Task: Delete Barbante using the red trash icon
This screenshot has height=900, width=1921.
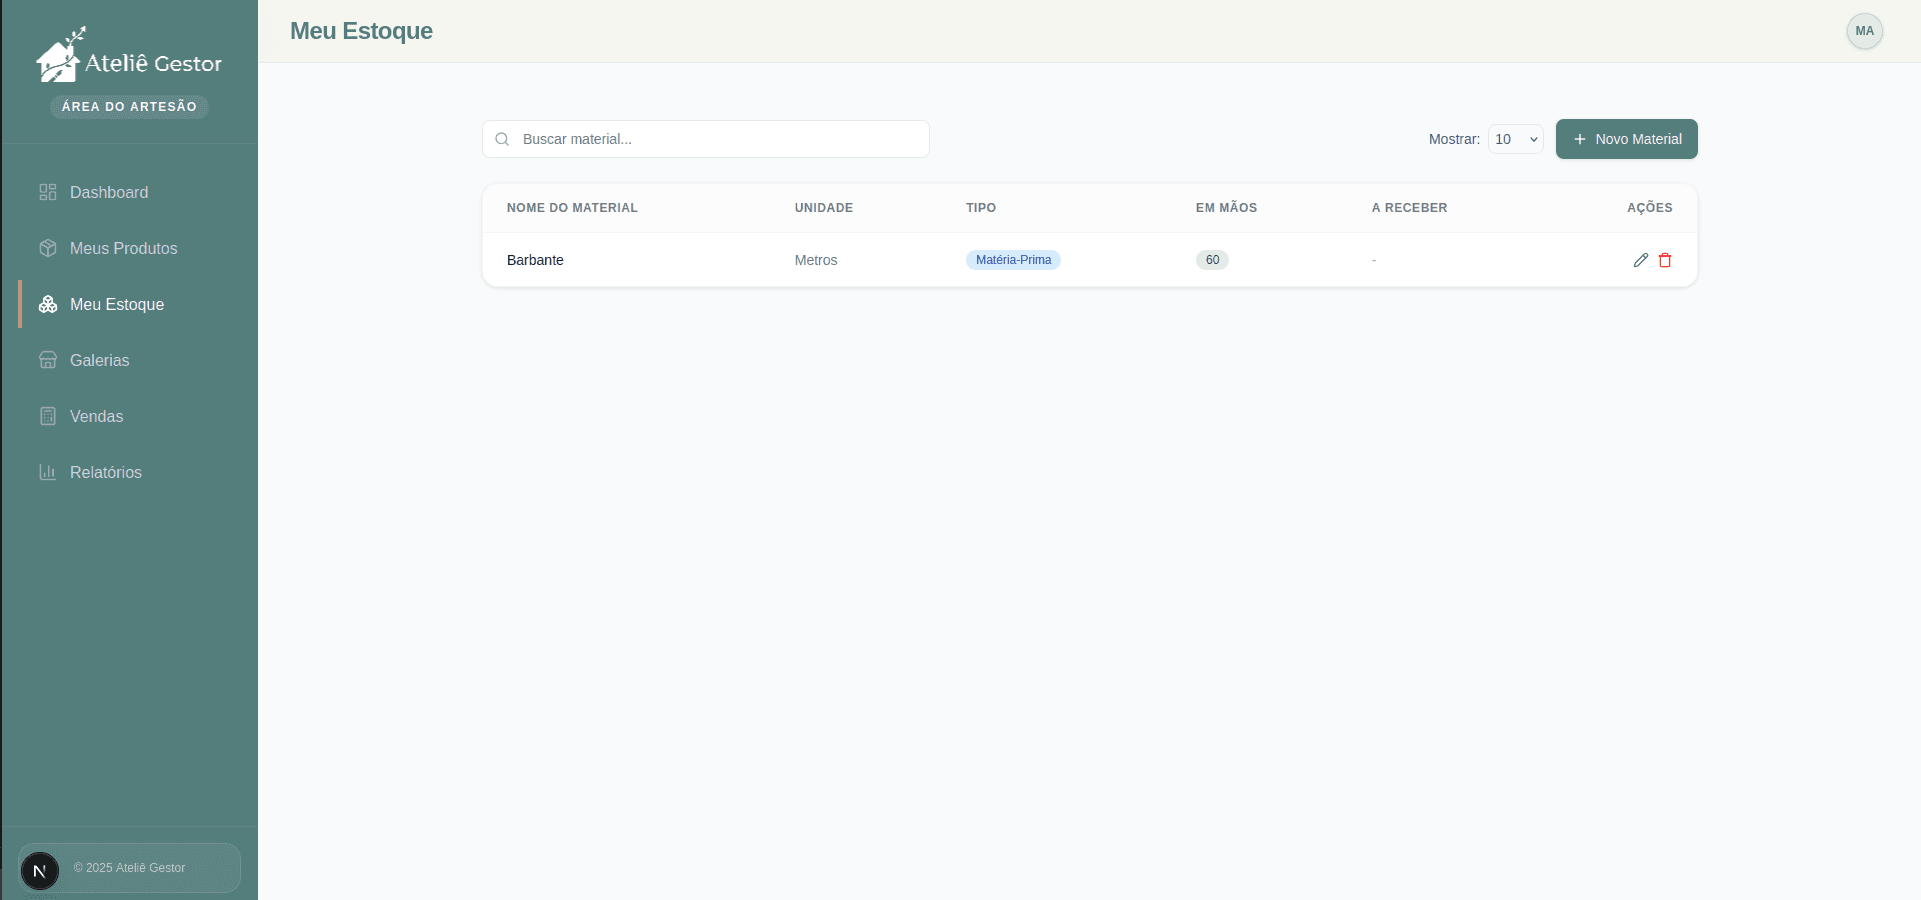Action: [1665, 260]
